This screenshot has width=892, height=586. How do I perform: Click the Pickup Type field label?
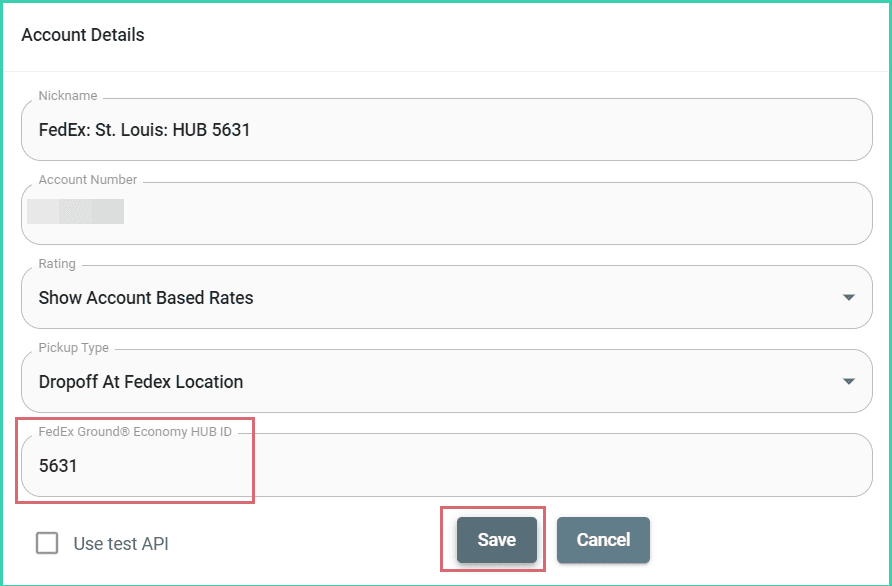(x=74, y=348)
